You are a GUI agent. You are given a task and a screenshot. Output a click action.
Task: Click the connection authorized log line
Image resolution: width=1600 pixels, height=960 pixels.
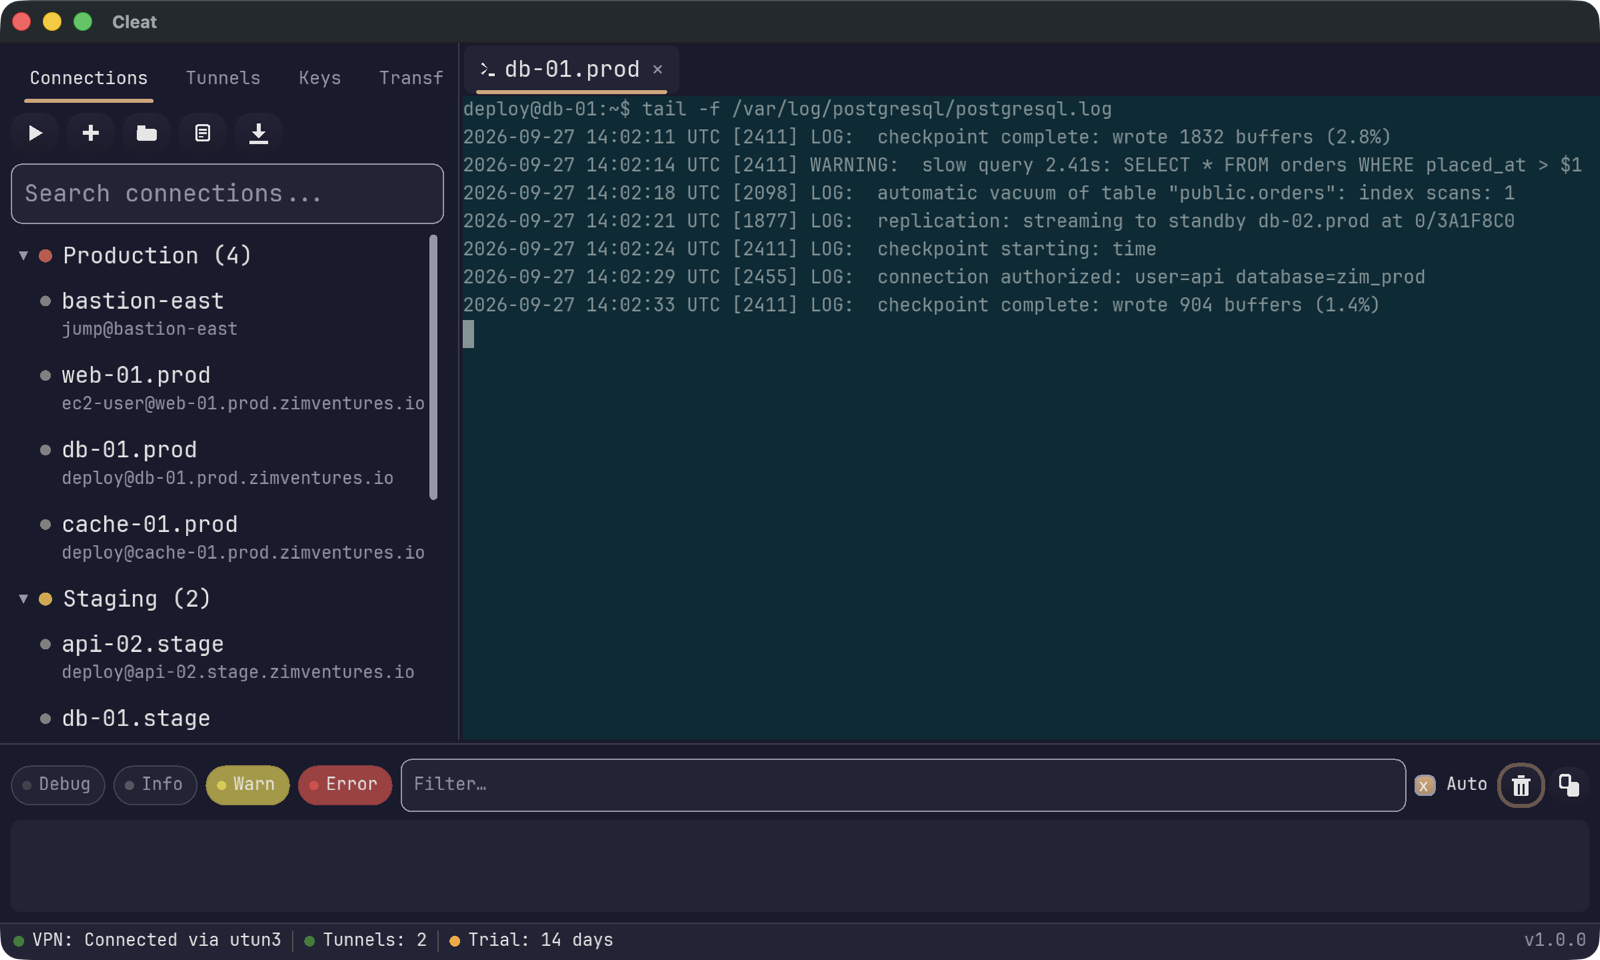[944, 277]
